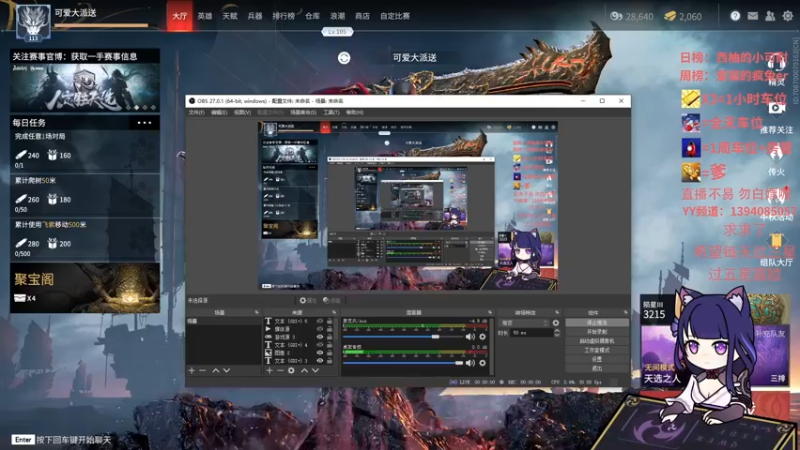Open microphone audio settings gear

(483, 337)
